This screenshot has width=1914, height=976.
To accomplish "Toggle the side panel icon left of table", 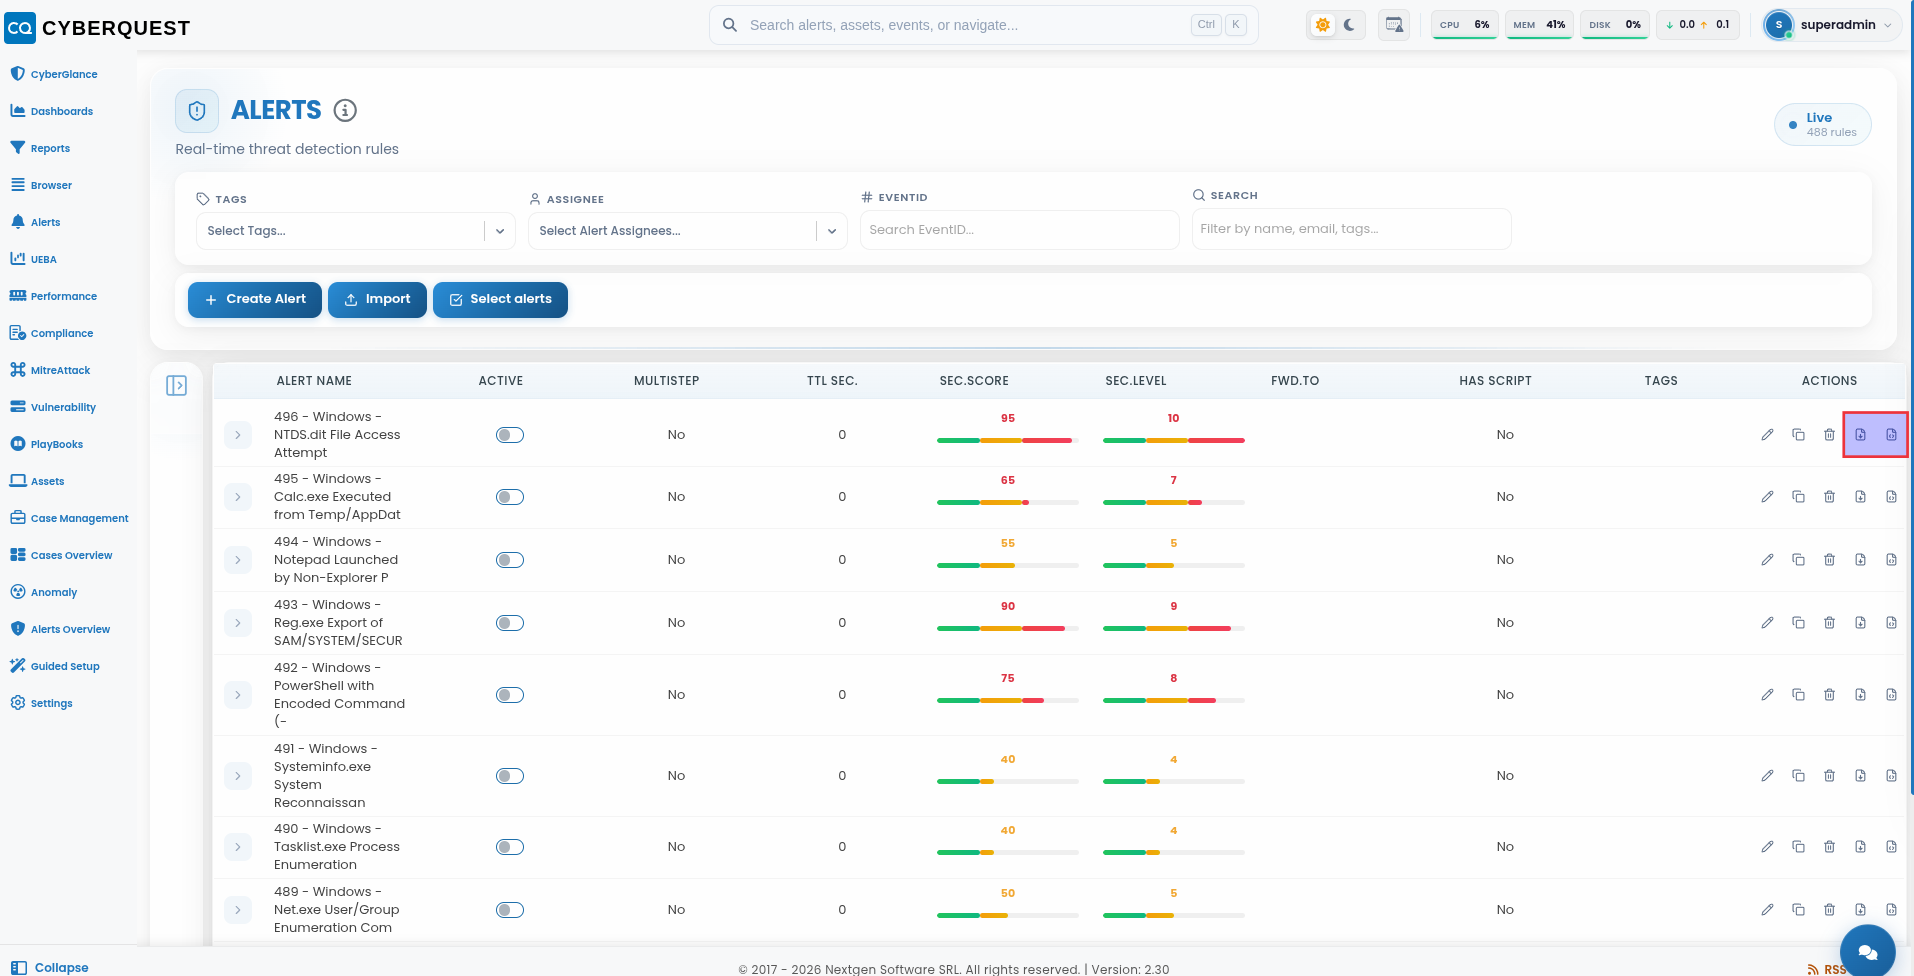I will [x=176, y=385].
